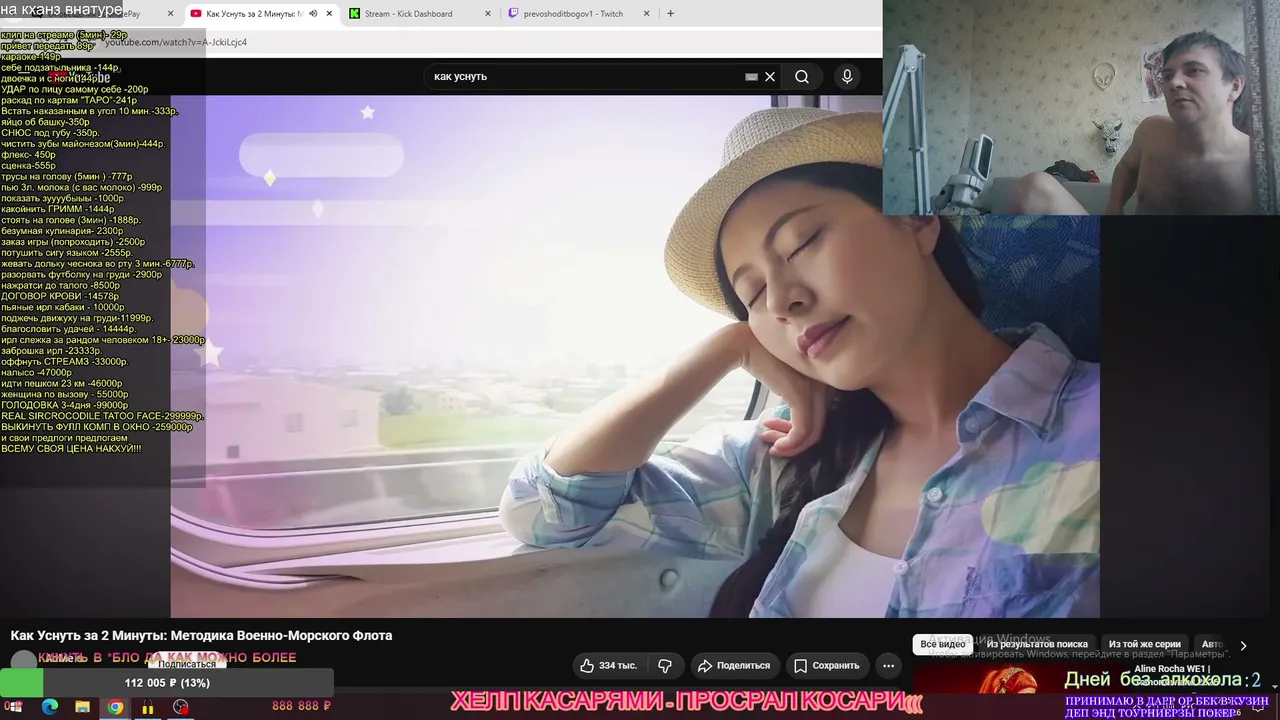Click the Подписаться subscribe button
The width and height of the screenshot is (1280, 720).
[x=187, y=664]
